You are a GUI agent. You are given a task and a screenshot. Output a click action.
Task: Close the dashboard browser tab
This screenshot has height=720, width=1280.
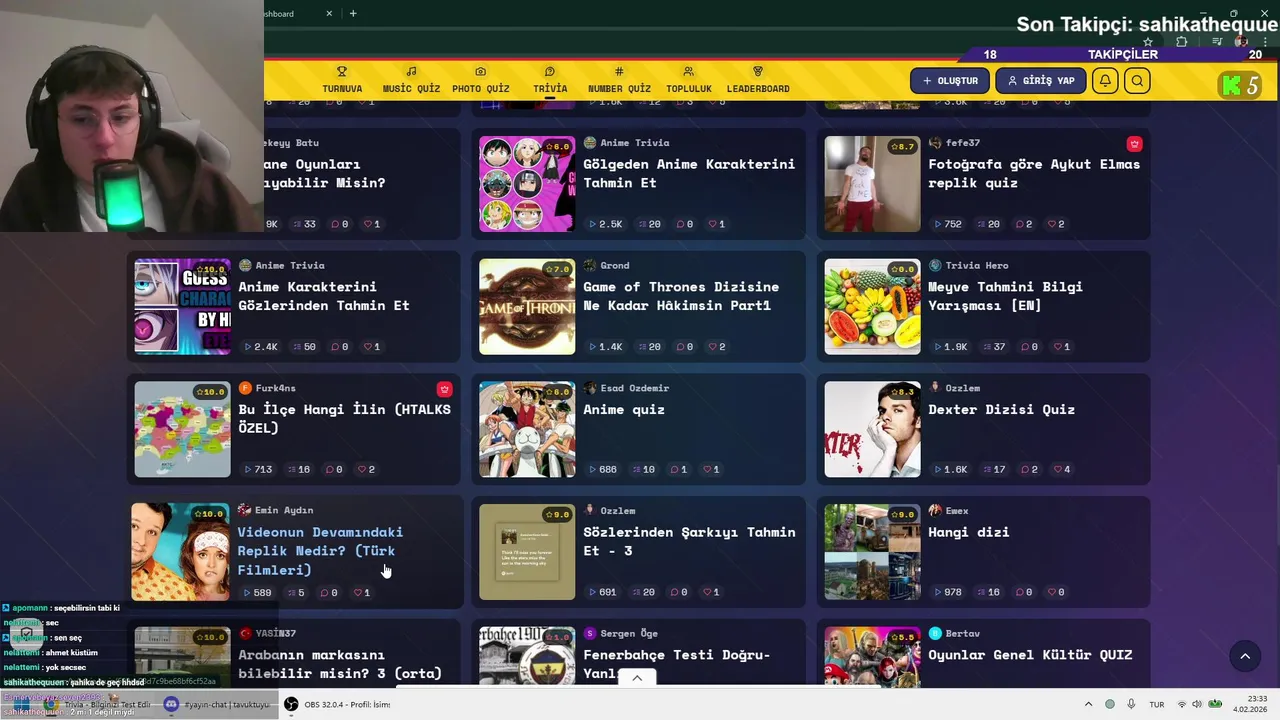330,13
